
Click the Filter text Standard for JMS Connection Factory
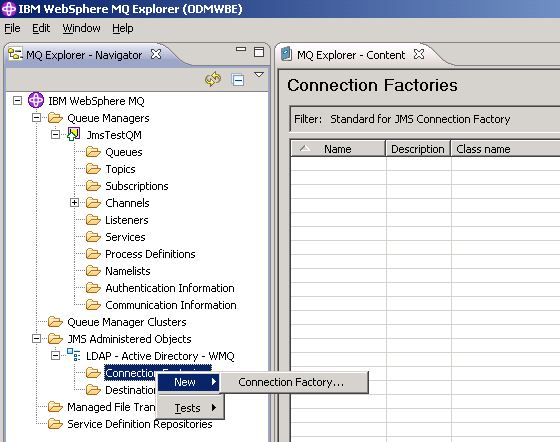(x=420, y=119)
